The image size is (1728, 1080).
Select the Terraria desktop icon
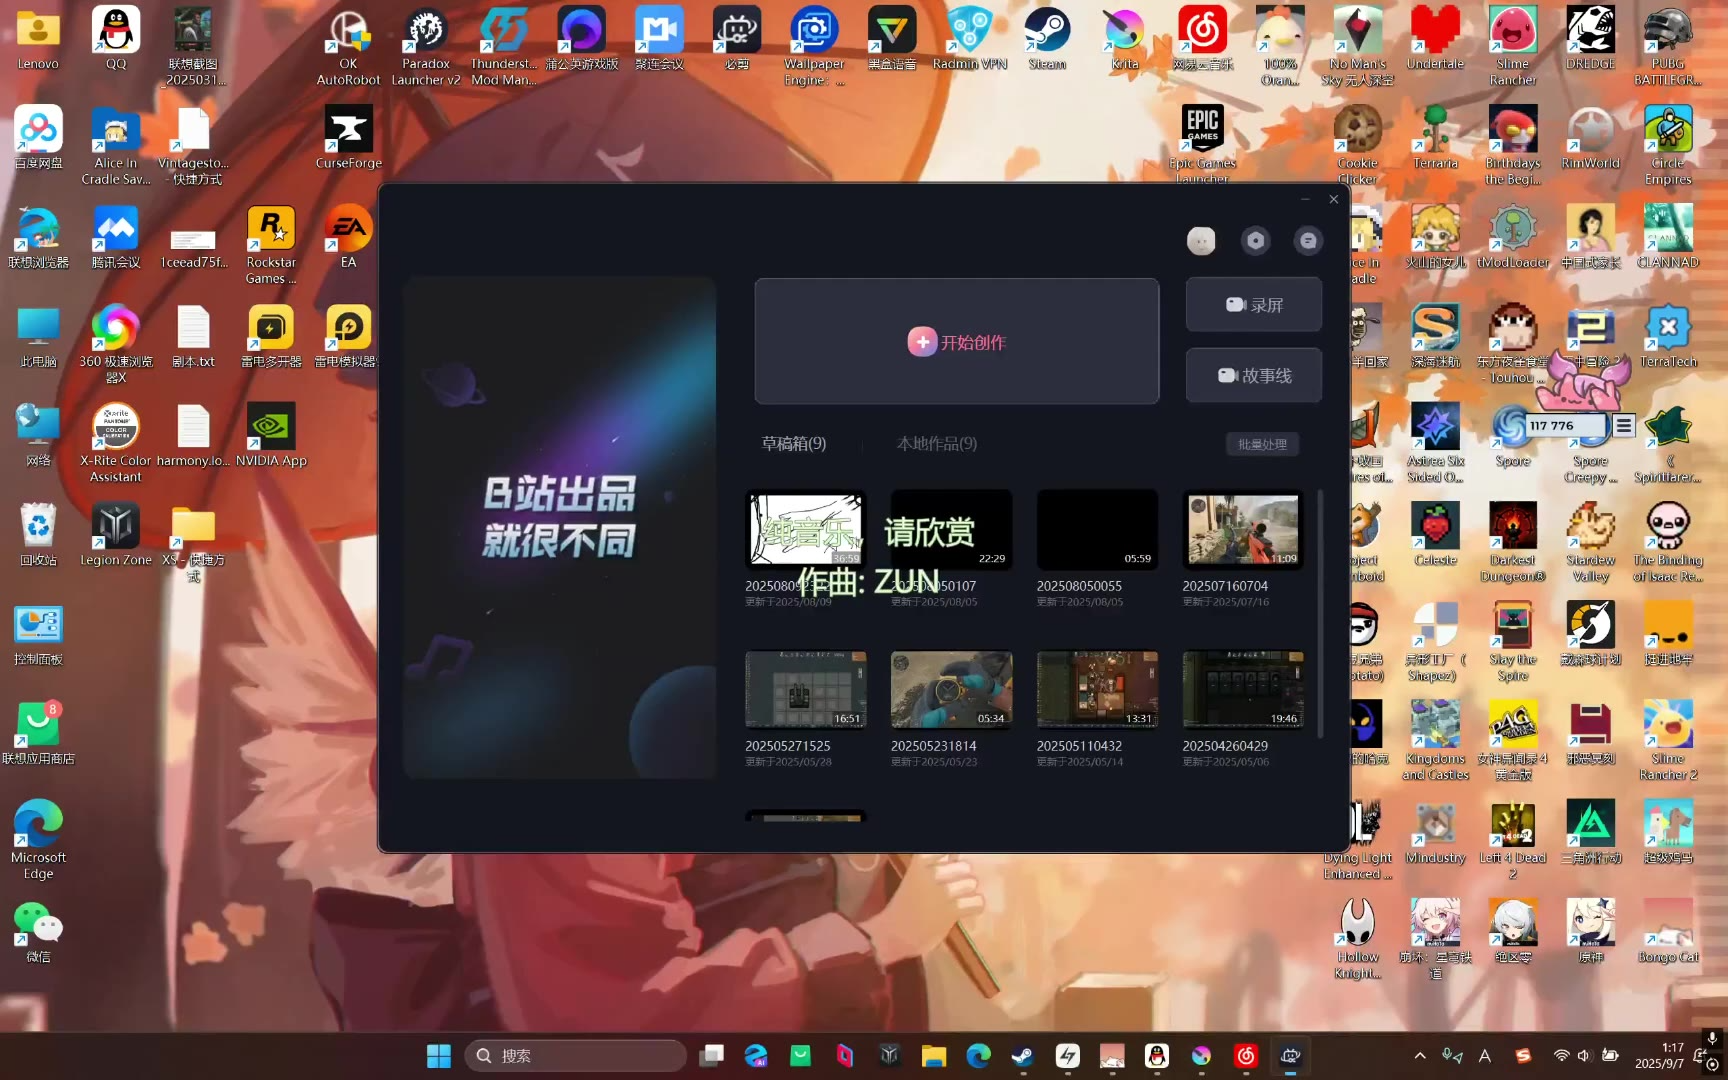(x=1435, y=138)
